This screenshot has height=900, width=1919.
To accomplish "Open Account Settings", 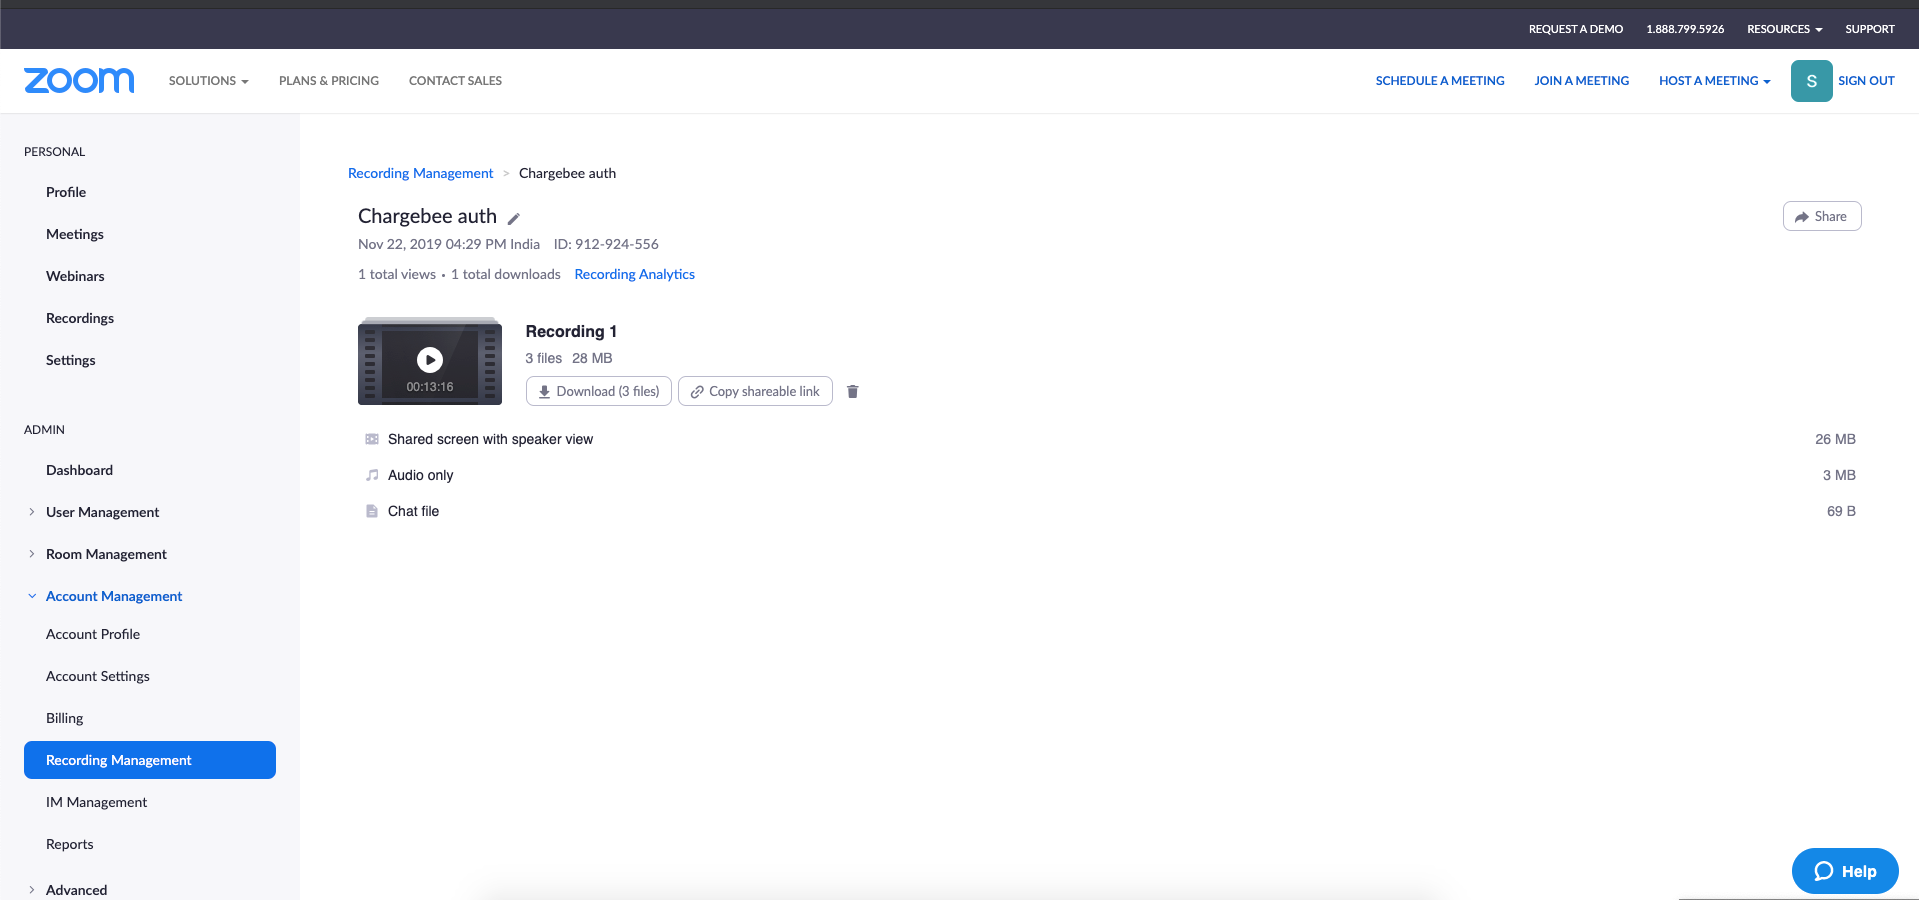I will coord(98,676).
